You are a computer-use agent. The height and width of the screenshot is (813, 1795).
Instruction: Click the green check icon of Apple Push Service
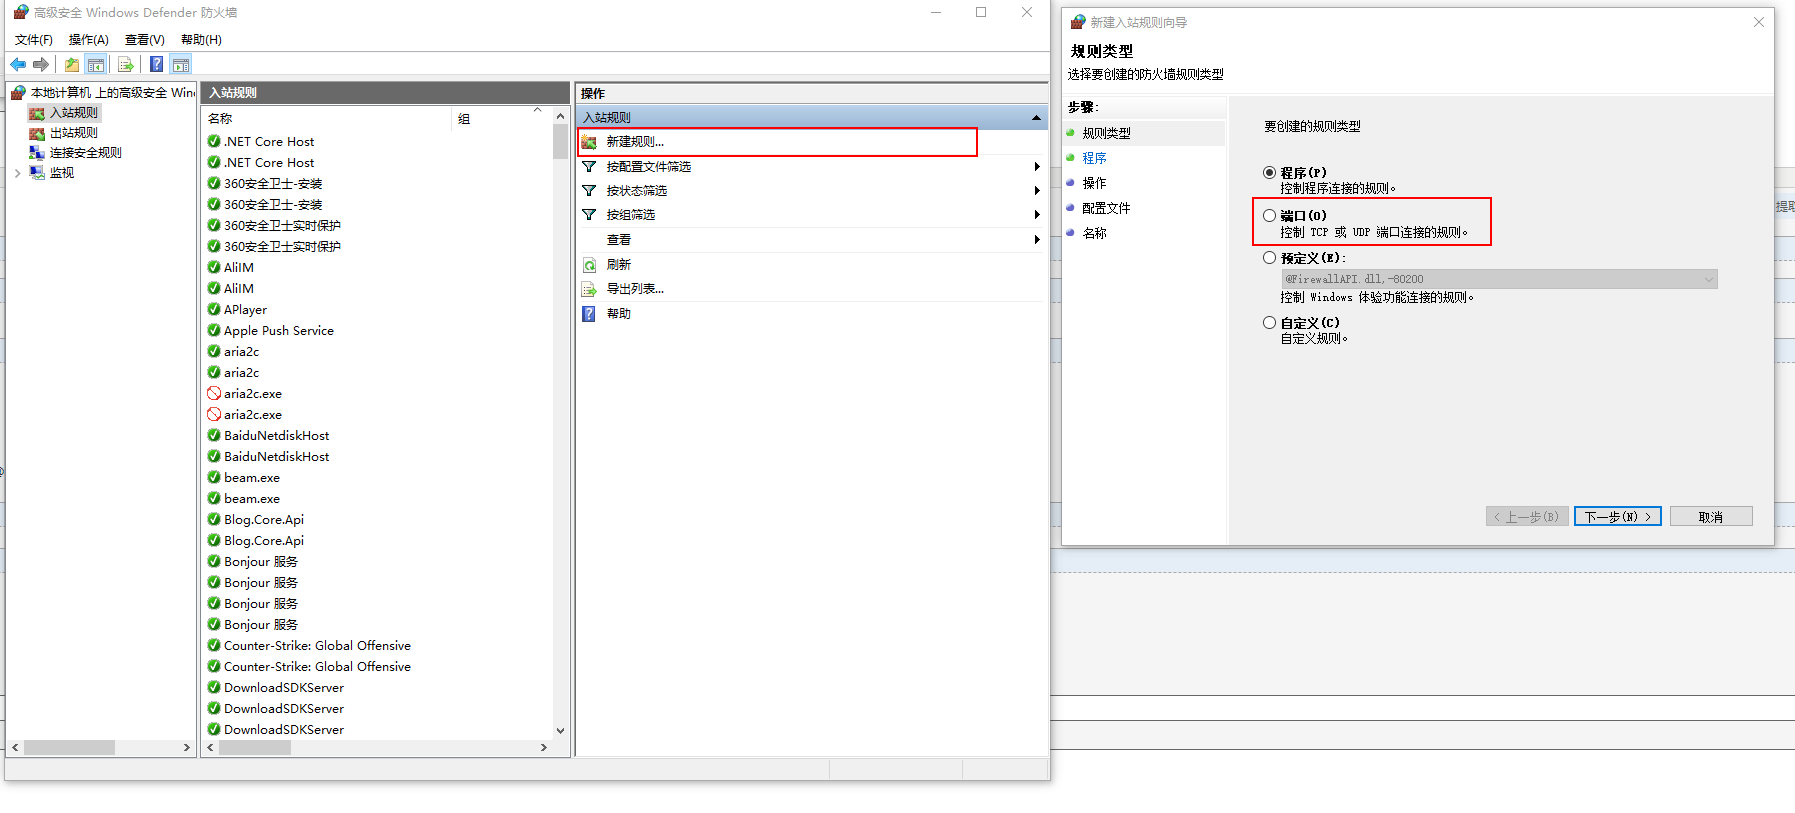pos(214,330)
